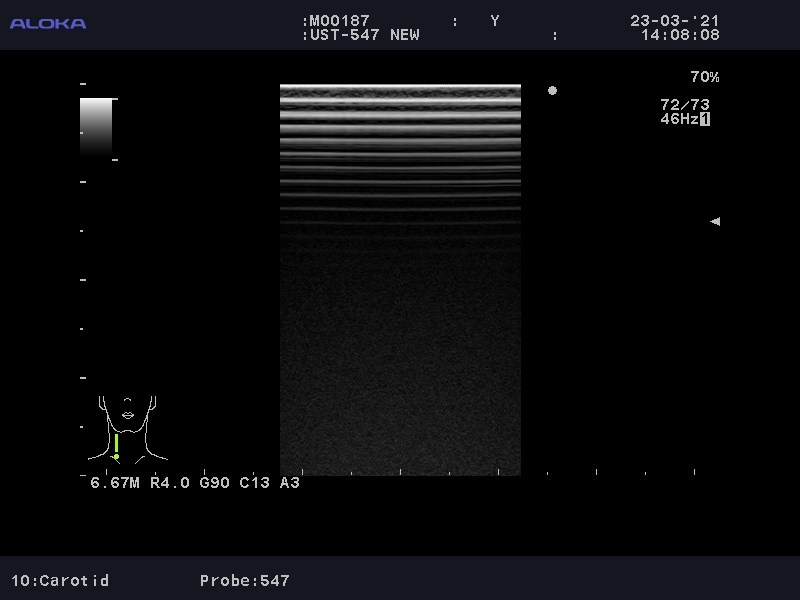Click the R4.0 range value

(x=169, y=483)
